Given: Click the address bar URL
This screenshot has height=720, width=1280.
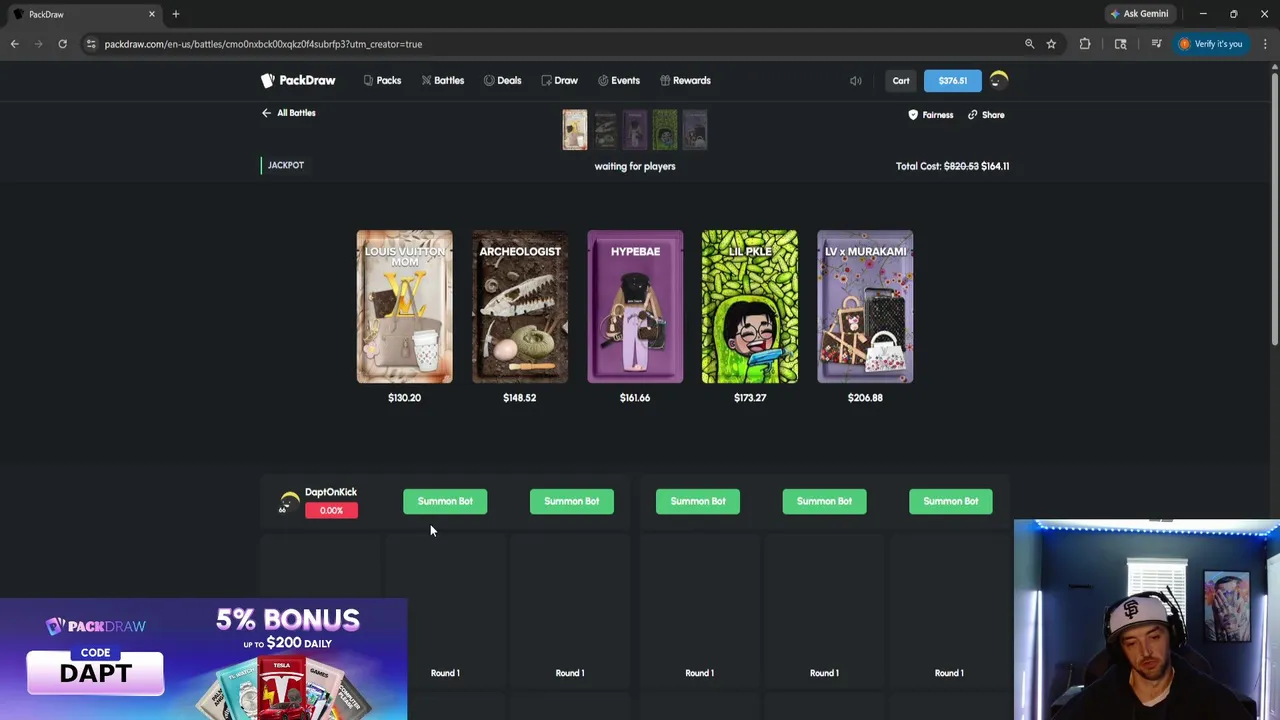Looking at the screenshot, I should pos(263,44).
